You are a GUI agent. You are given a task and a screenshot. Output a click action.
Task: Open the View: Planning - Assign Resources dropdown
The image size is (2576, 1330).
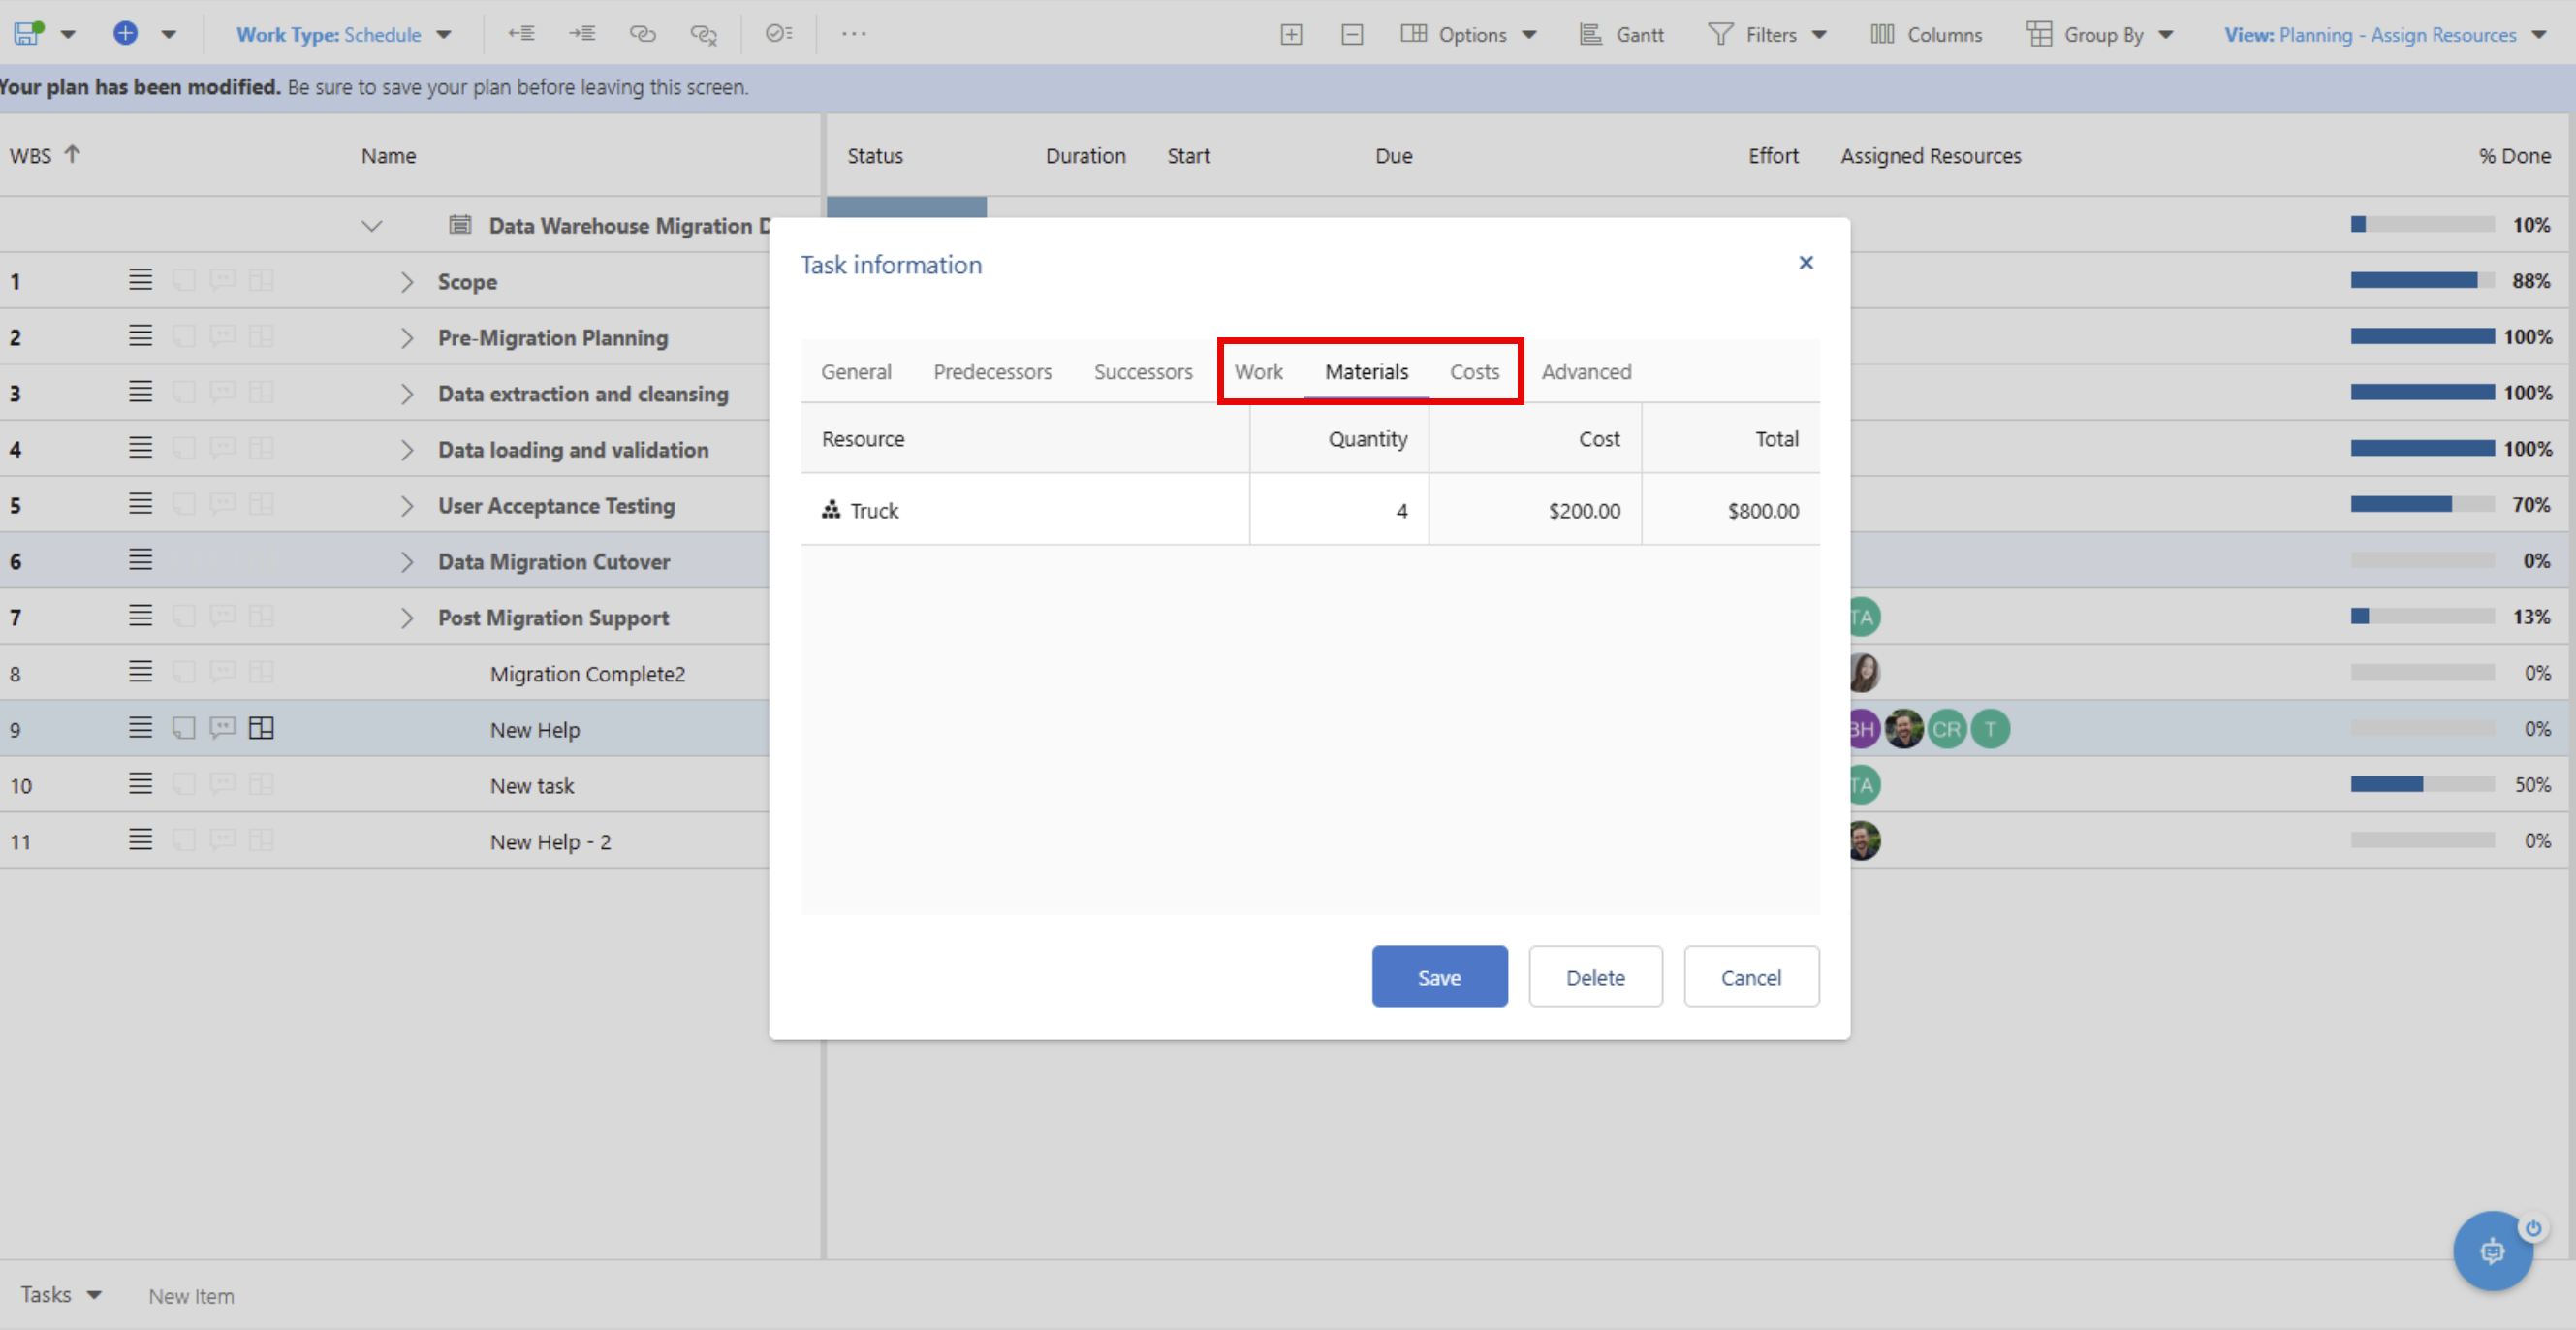2385,34
